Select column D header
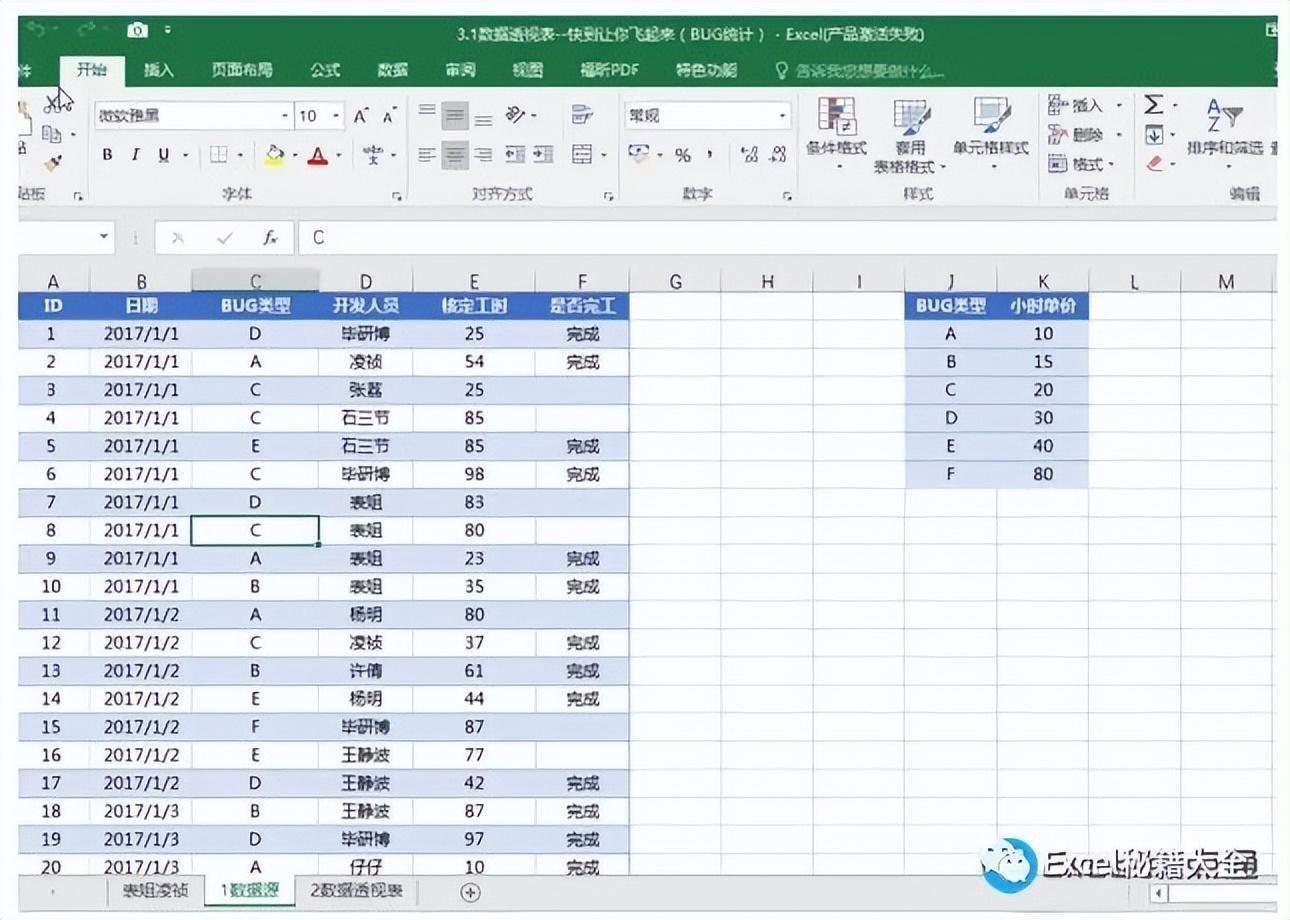Image resolution: width=1290 pixels, height=920 pixels. 366,282
